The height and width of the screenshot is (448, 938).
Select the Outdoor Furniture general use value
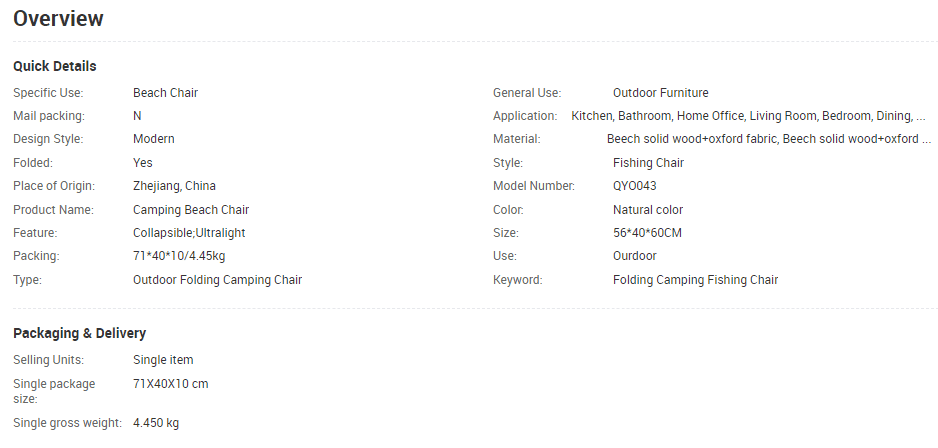pos(660,93)
